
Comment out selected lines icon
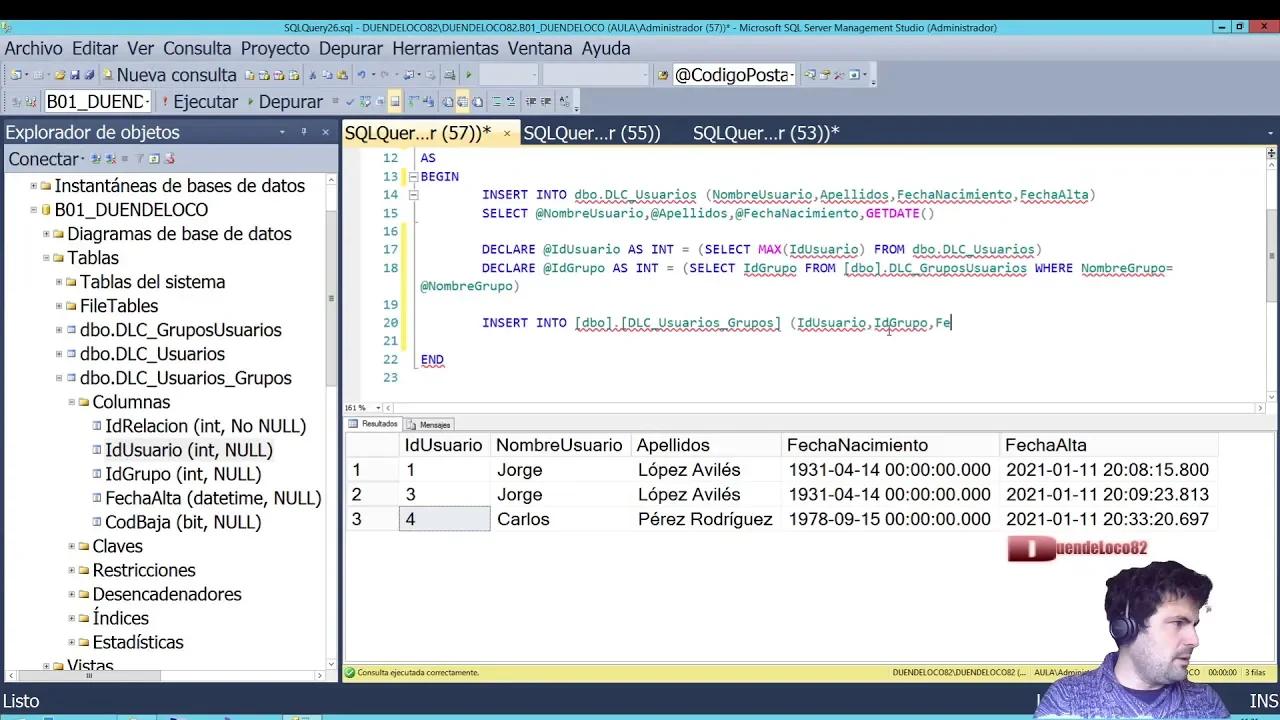pos(498,100)
